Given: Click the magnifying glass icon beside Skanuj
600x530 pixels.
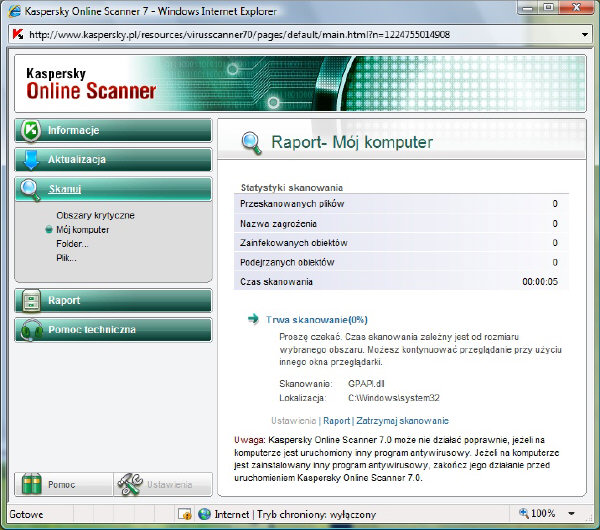Looking at the screenshot, I should click(30, 190).
